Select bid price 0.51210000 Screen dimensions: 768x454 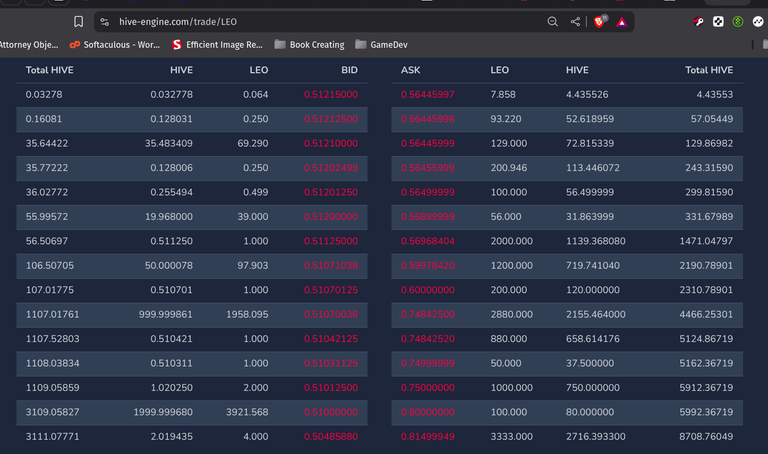[331, 143]
